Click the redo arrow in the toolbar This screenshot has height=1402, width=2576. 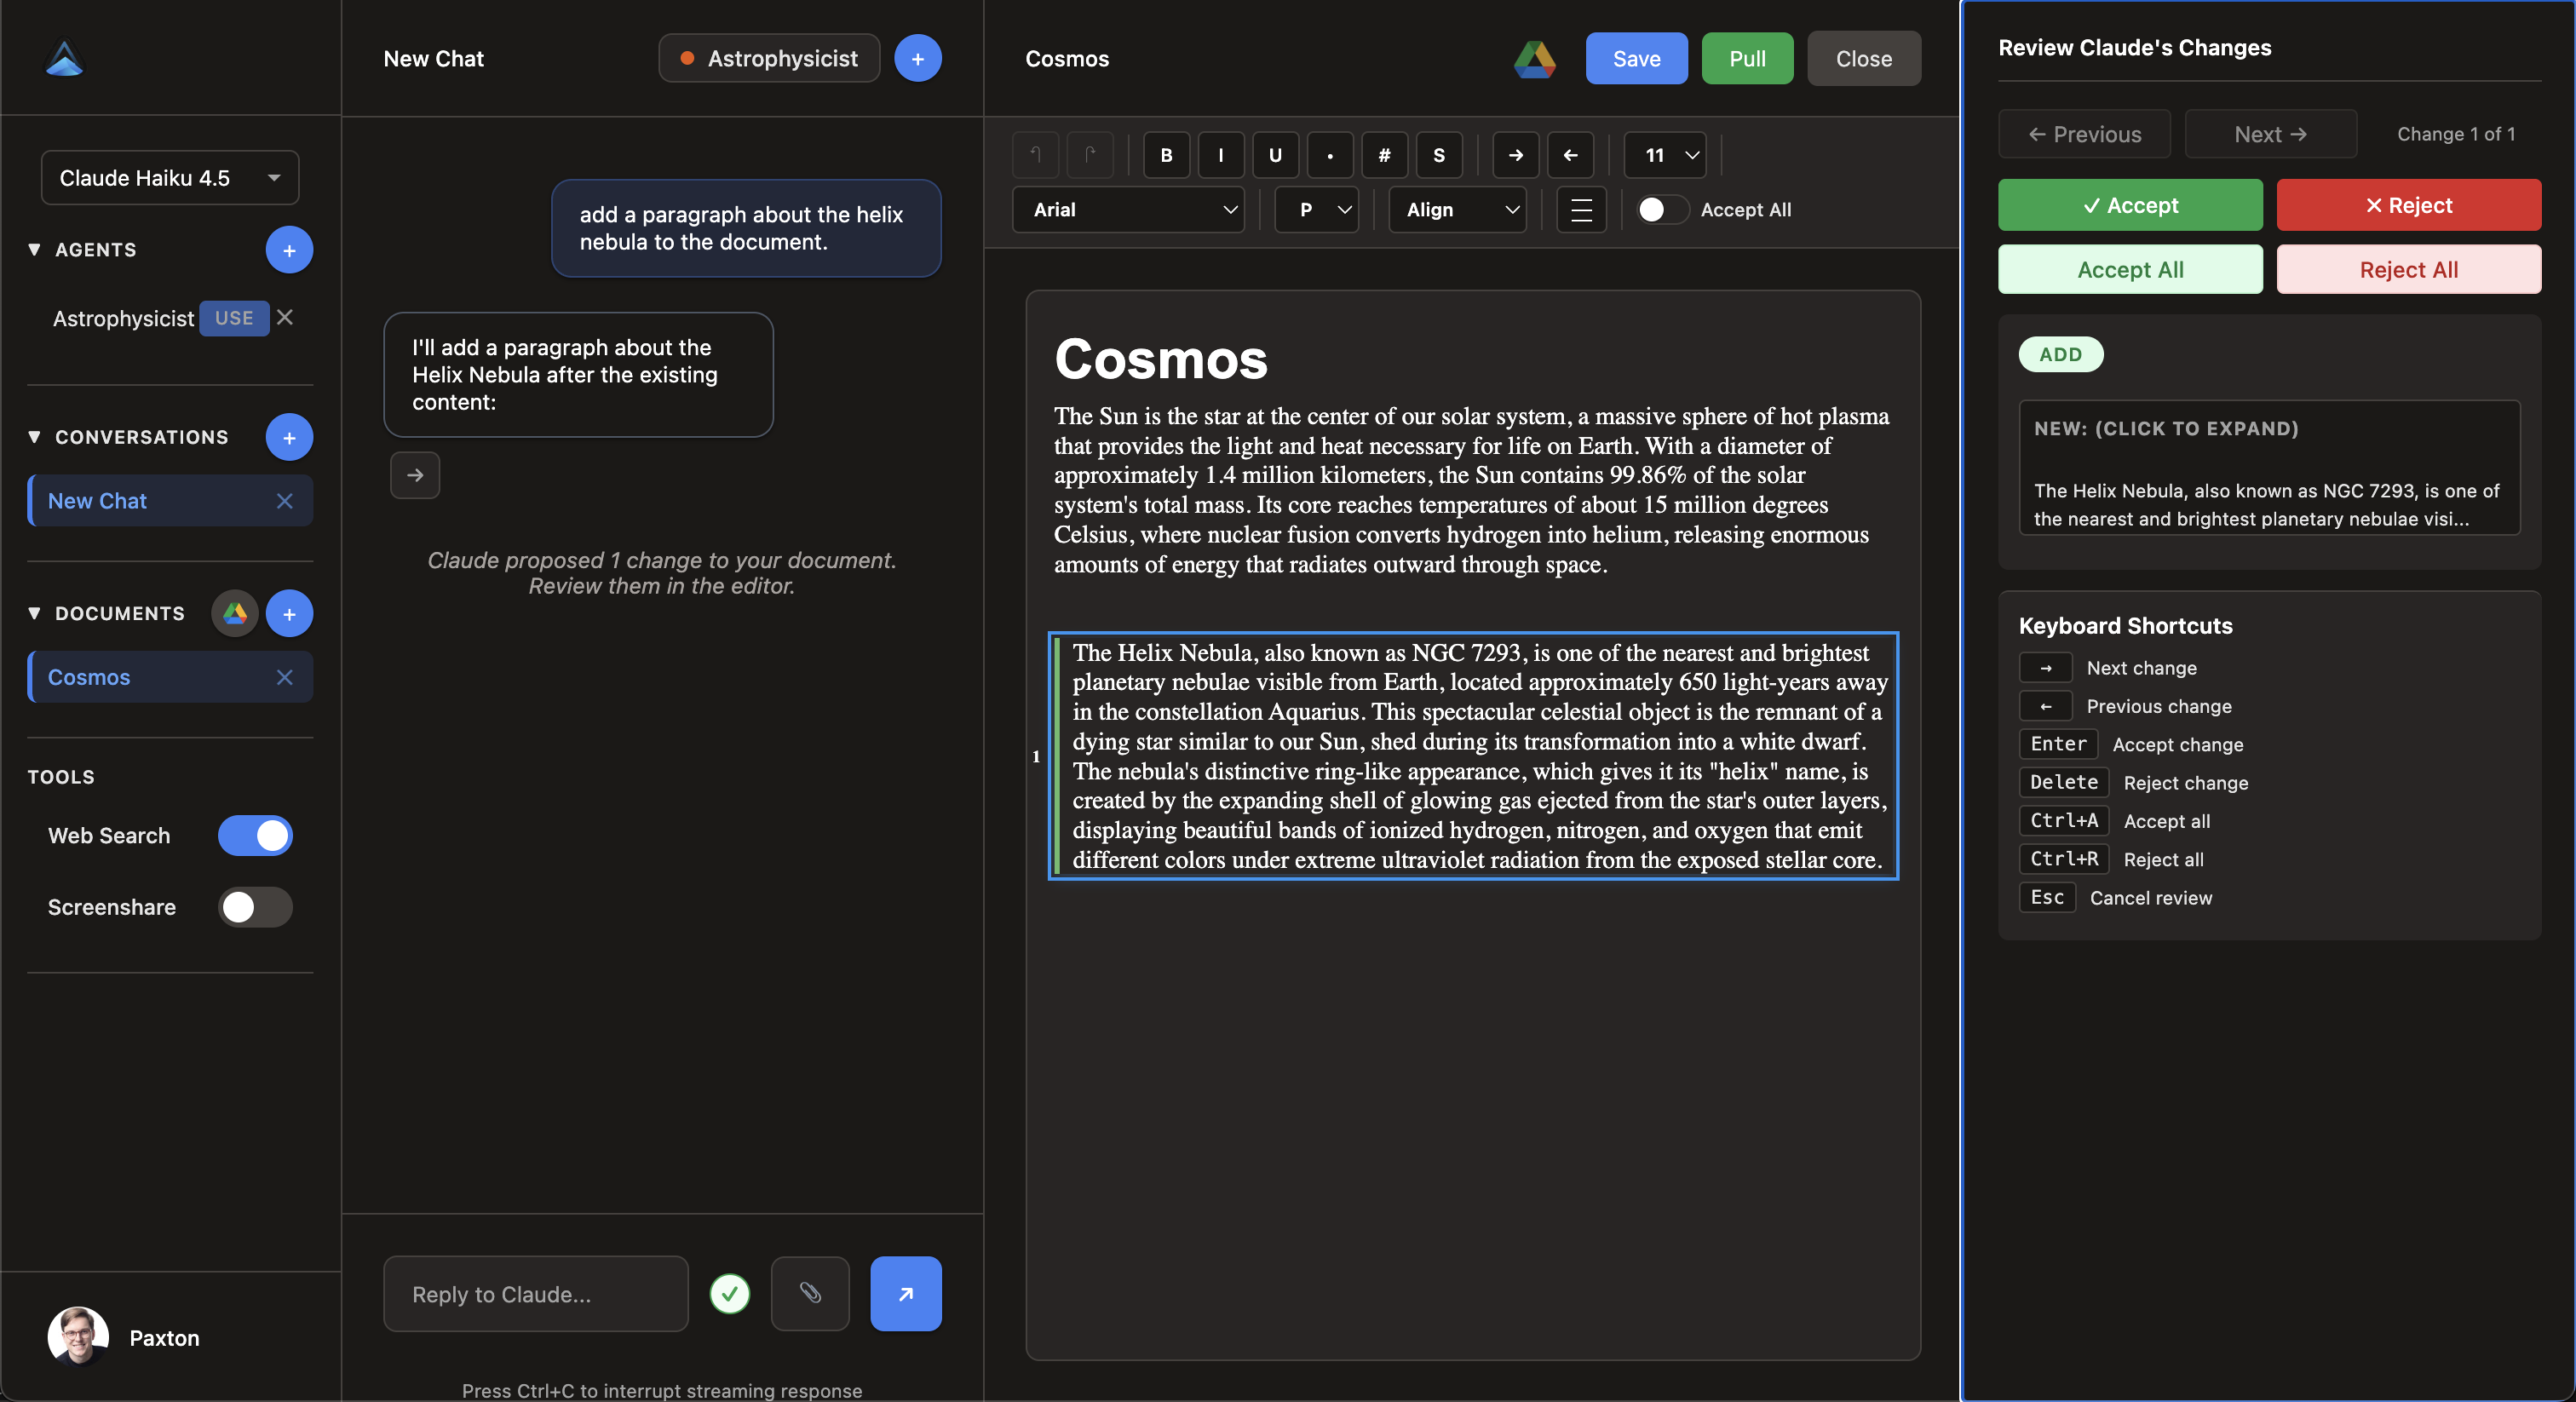[1090, 155]
